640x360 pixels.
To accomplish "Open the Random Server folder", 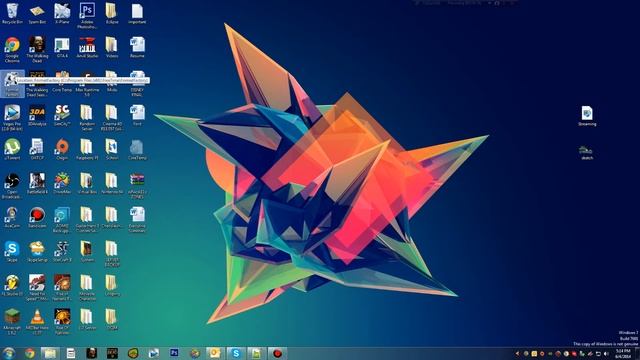I will coord(87,118).
